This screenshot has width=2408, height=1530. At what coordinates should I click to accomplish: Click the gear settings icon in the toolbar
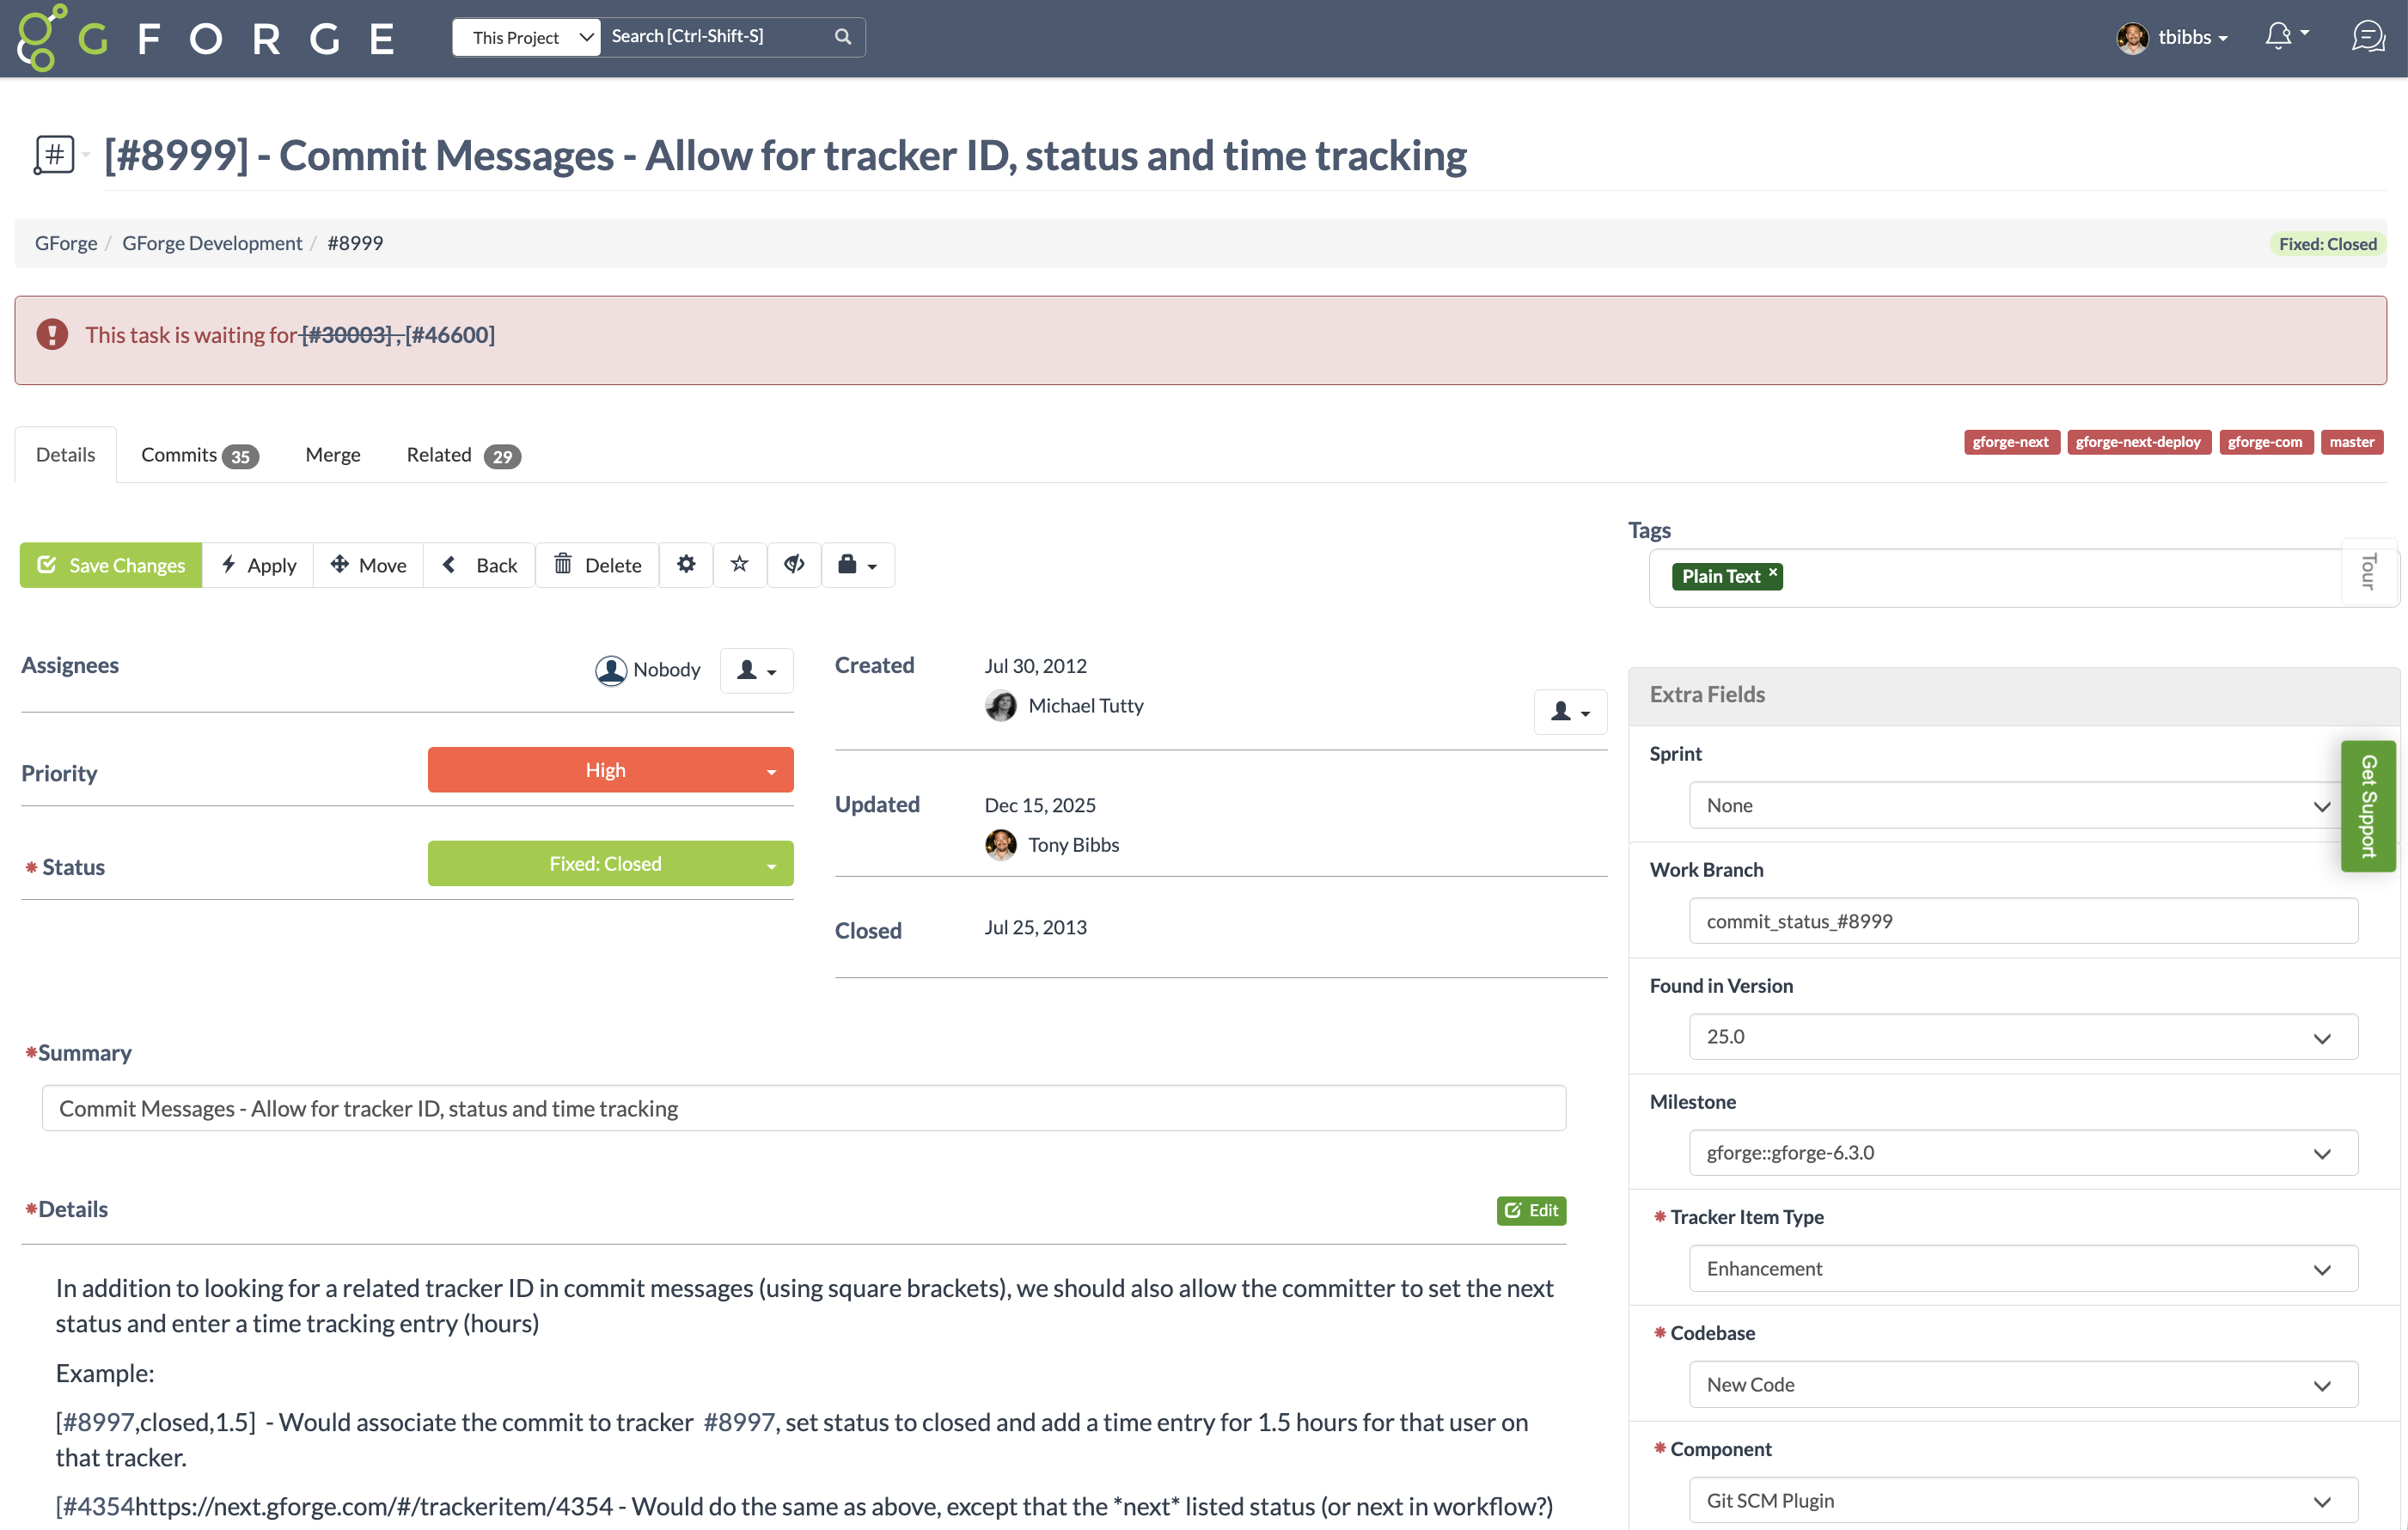point(686,565)
